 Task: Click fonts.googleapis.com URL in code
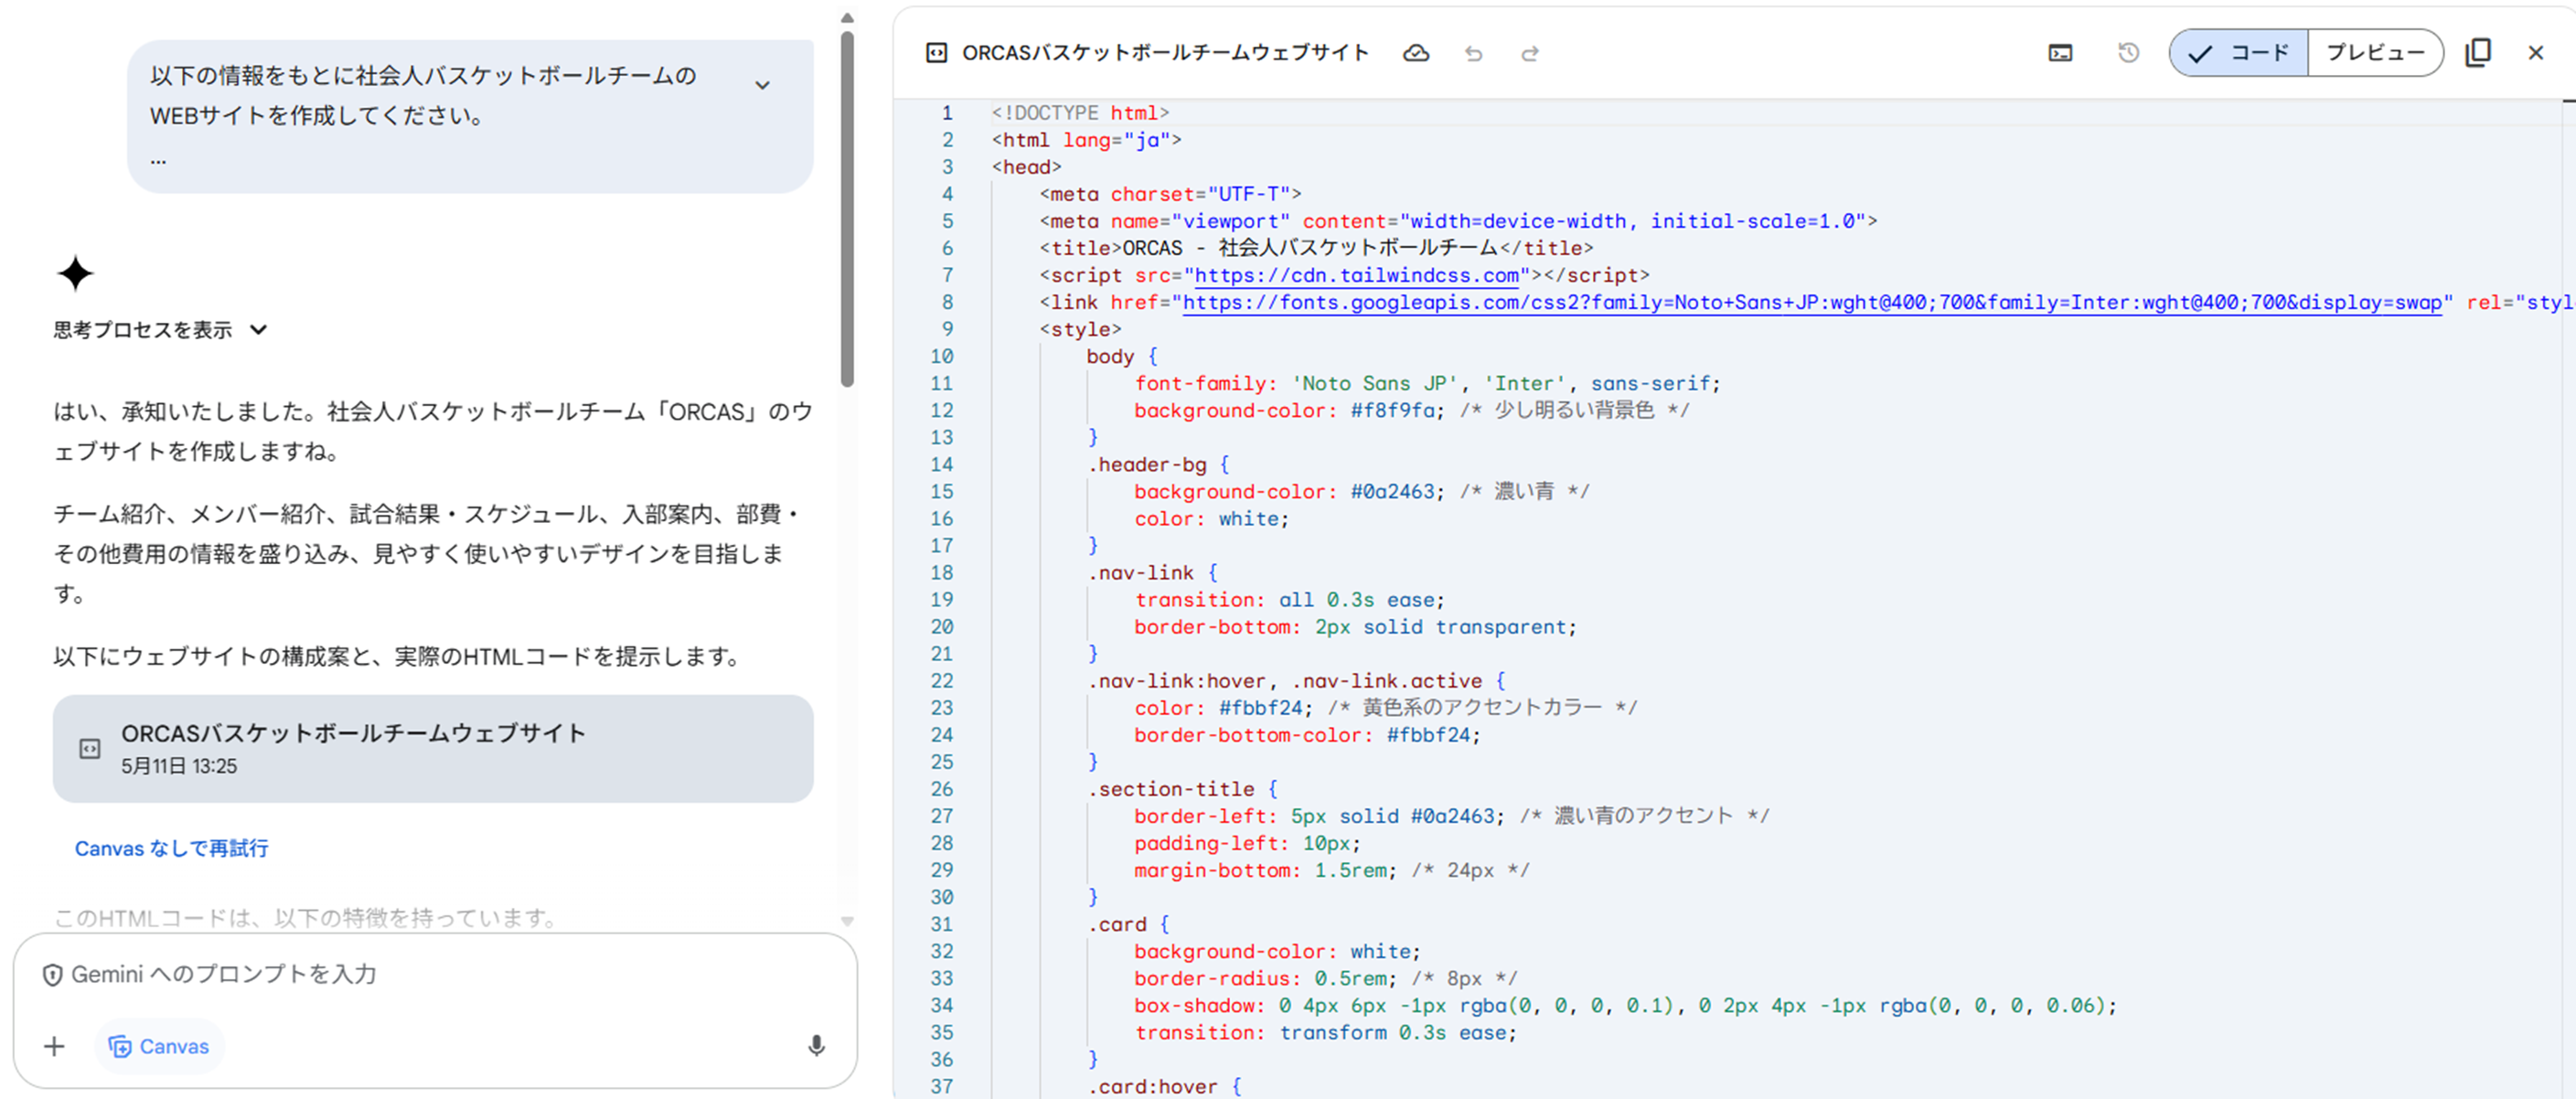click(x=1811, y=303)
